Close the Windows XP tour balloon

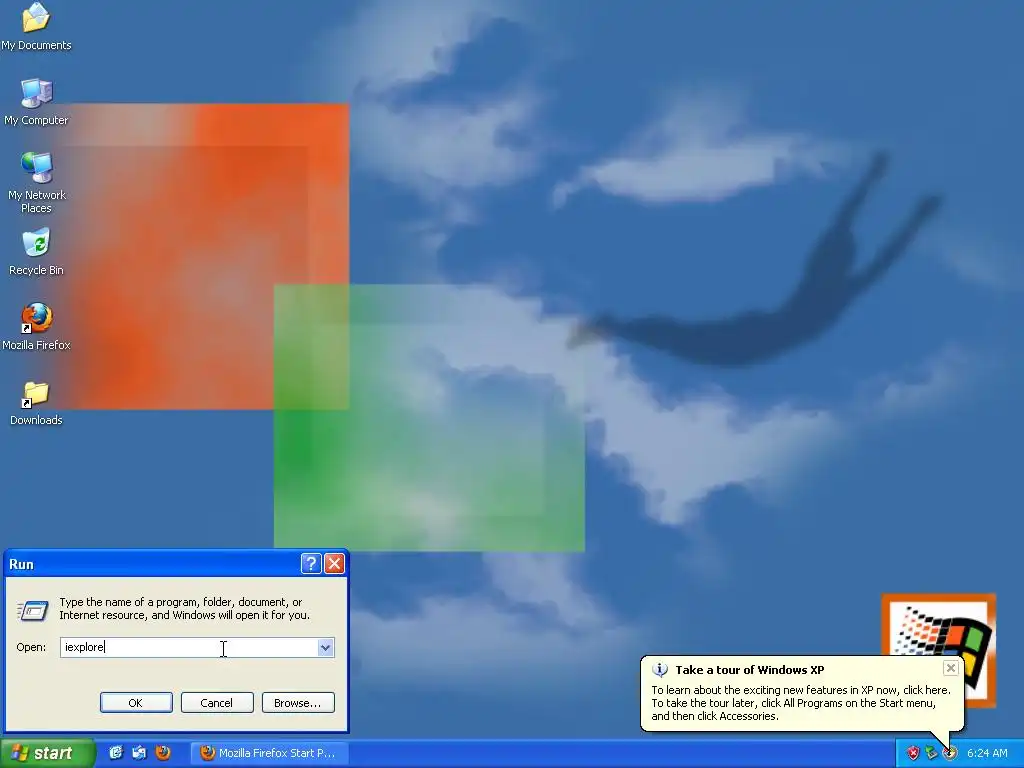click(951, 667)
